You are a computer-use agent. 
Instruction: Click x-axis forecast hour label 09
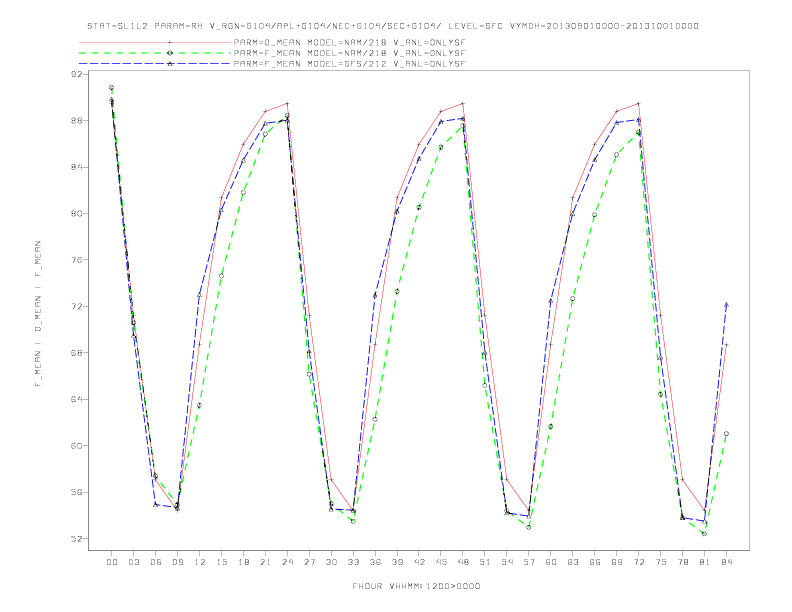(x=177, y=562)
